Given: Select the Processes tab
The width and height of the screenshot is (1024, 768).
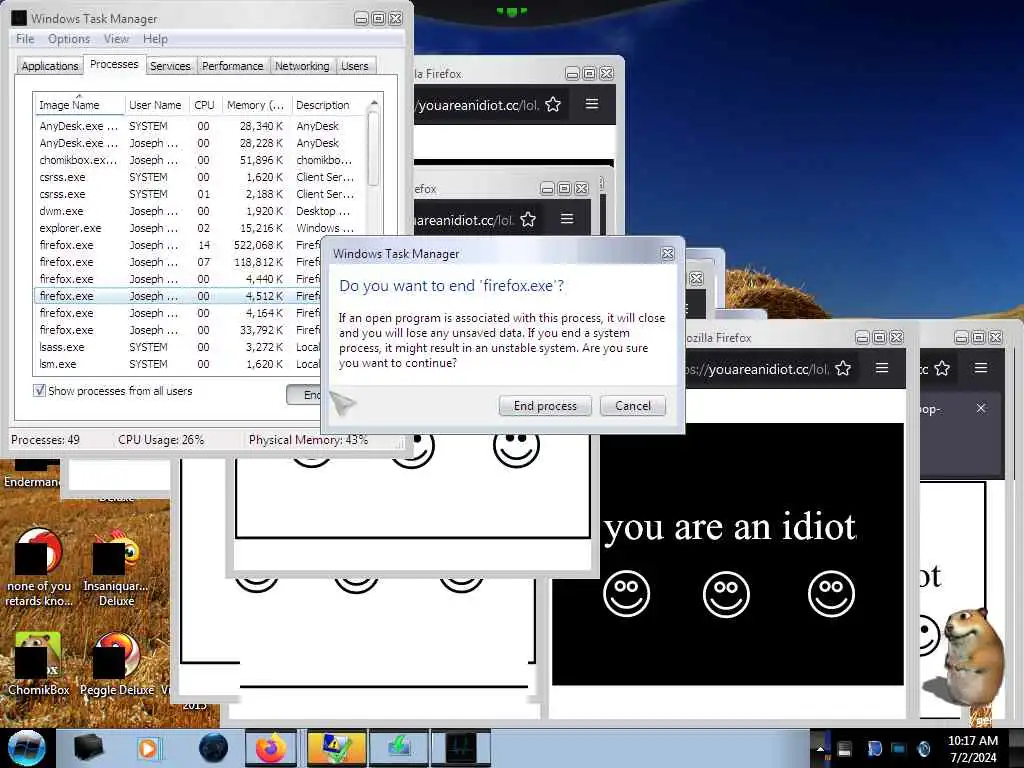Looking at the screenshot, I should 114,64.
